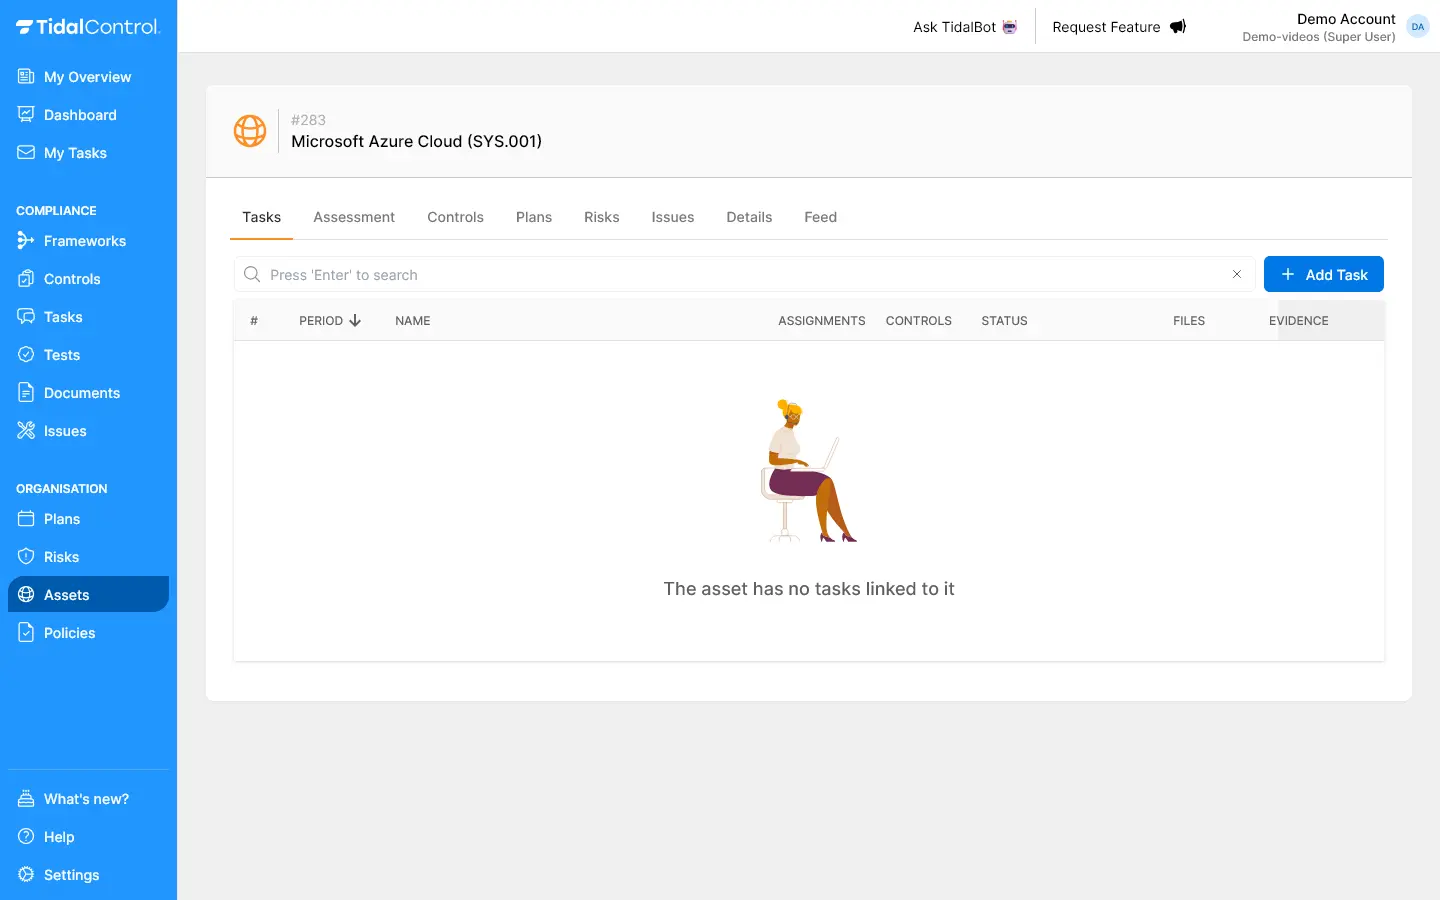1440x900 pixels.
Task: Switch to the Assessment tab
Action: (354, 217)
